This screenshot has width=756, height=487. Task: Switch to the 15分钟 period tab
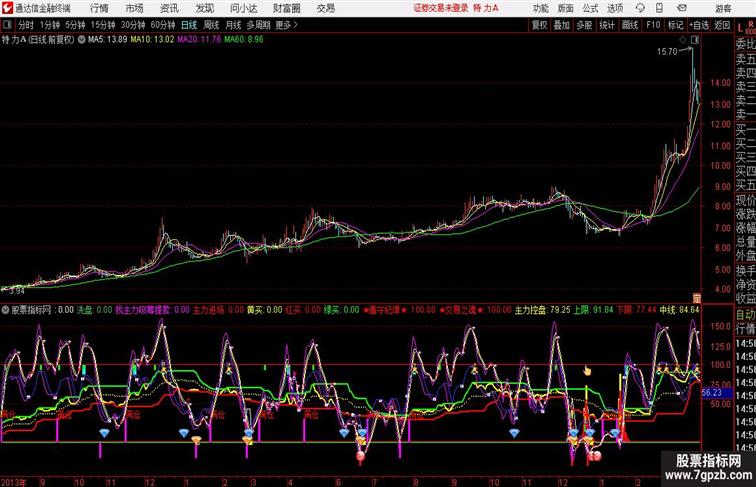coord(103,25)
